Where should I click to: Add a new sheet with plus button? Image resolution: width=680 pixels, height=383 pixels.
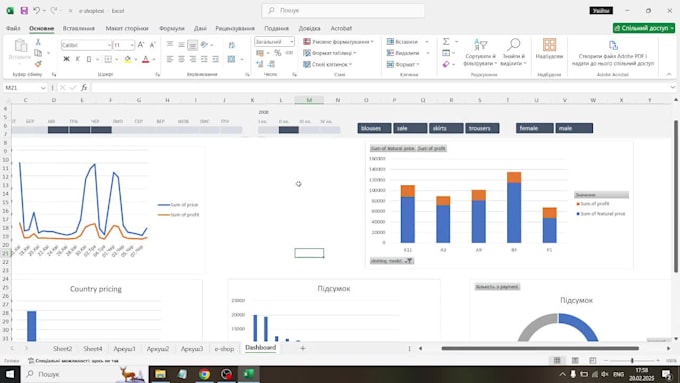pyautogui.click(x=303, y=348)
